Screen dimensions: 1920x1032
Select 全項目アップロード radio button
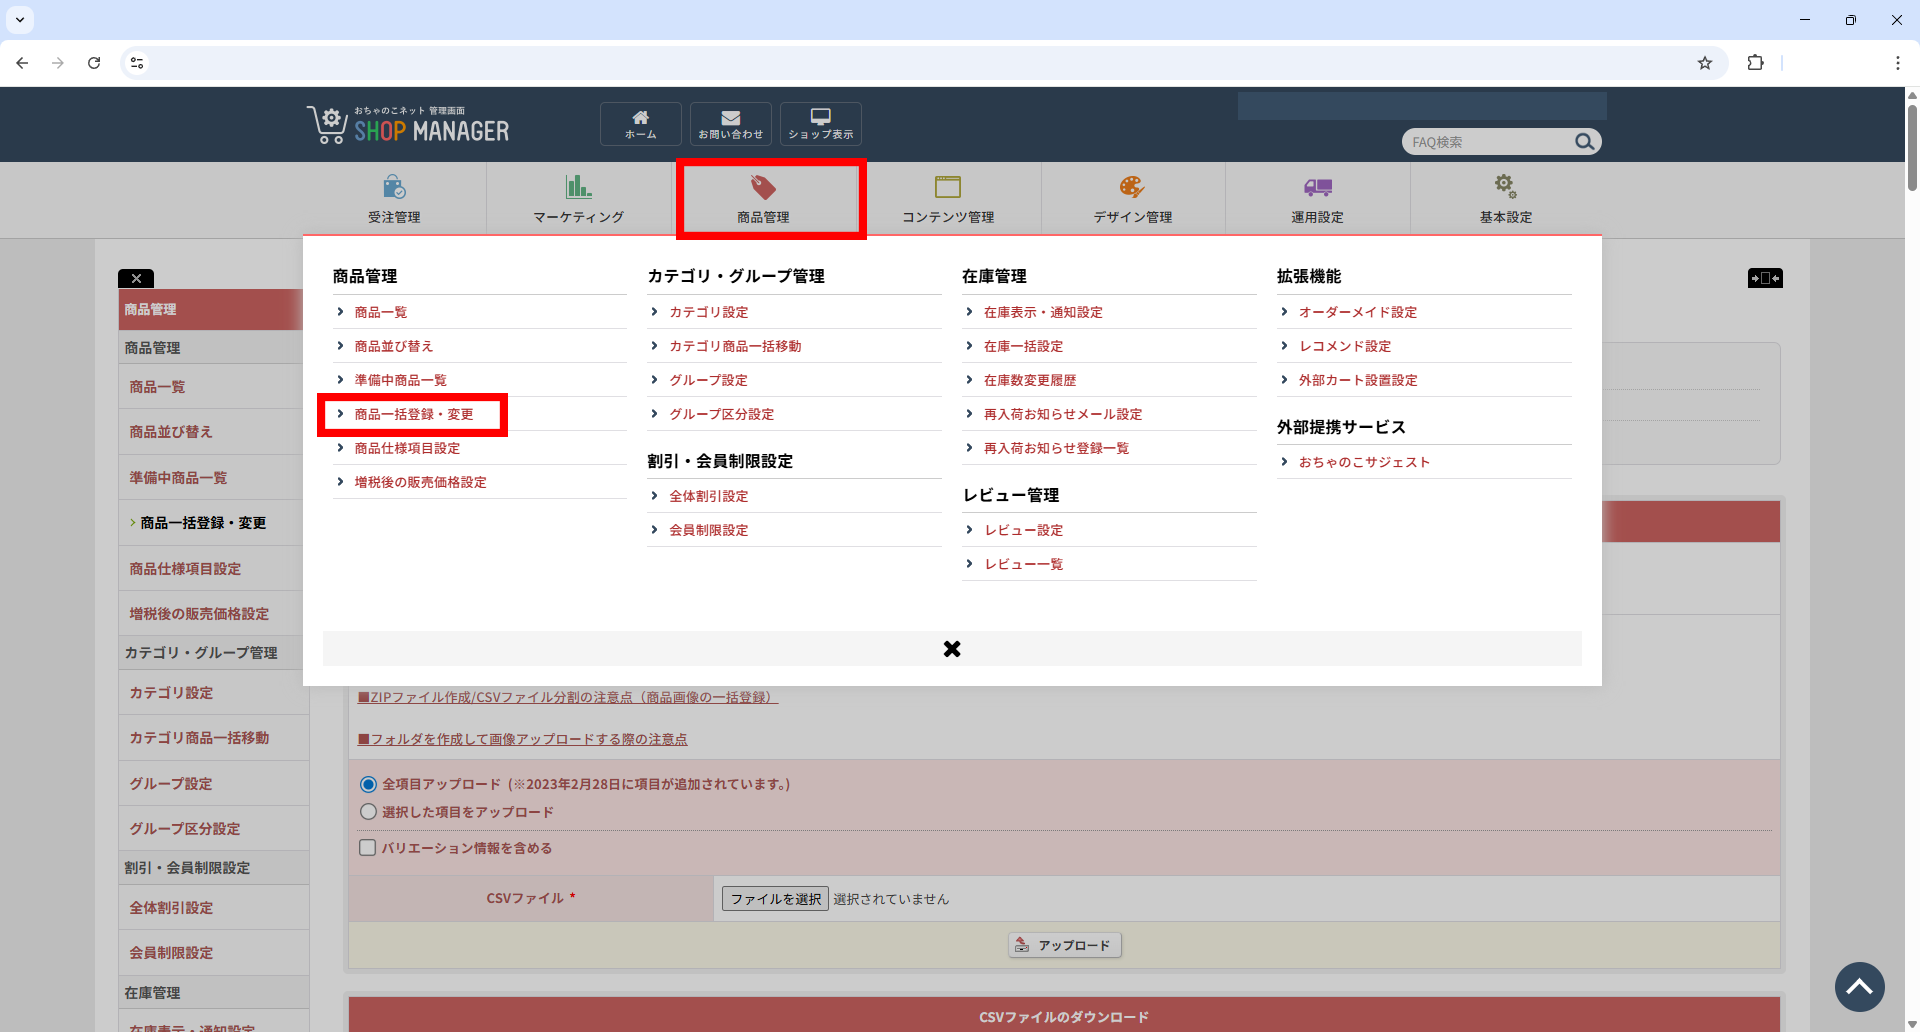click(368, 785)
